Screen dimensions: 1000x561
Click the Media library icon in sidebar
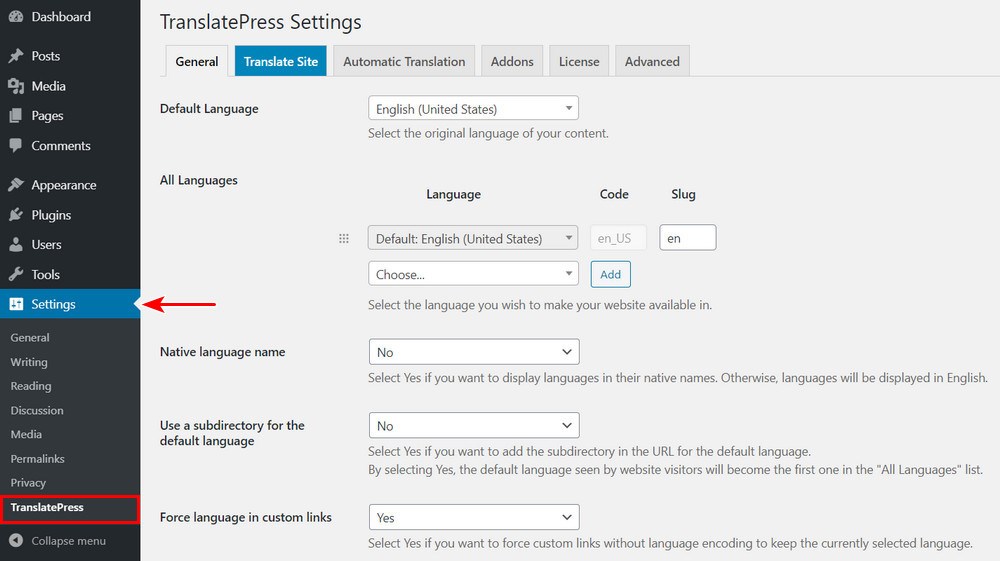point(16,86)
